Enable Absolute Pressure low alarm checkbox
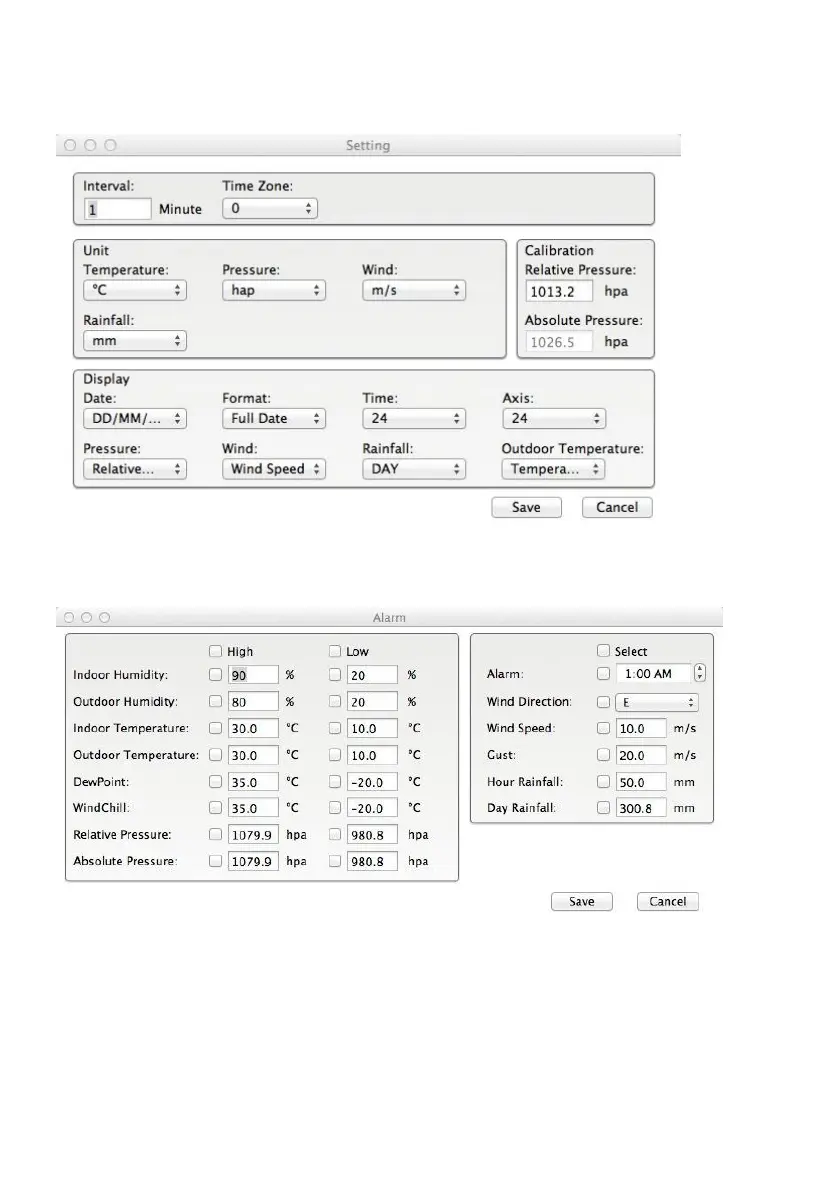822x1191 pixels. pos(335,861)
